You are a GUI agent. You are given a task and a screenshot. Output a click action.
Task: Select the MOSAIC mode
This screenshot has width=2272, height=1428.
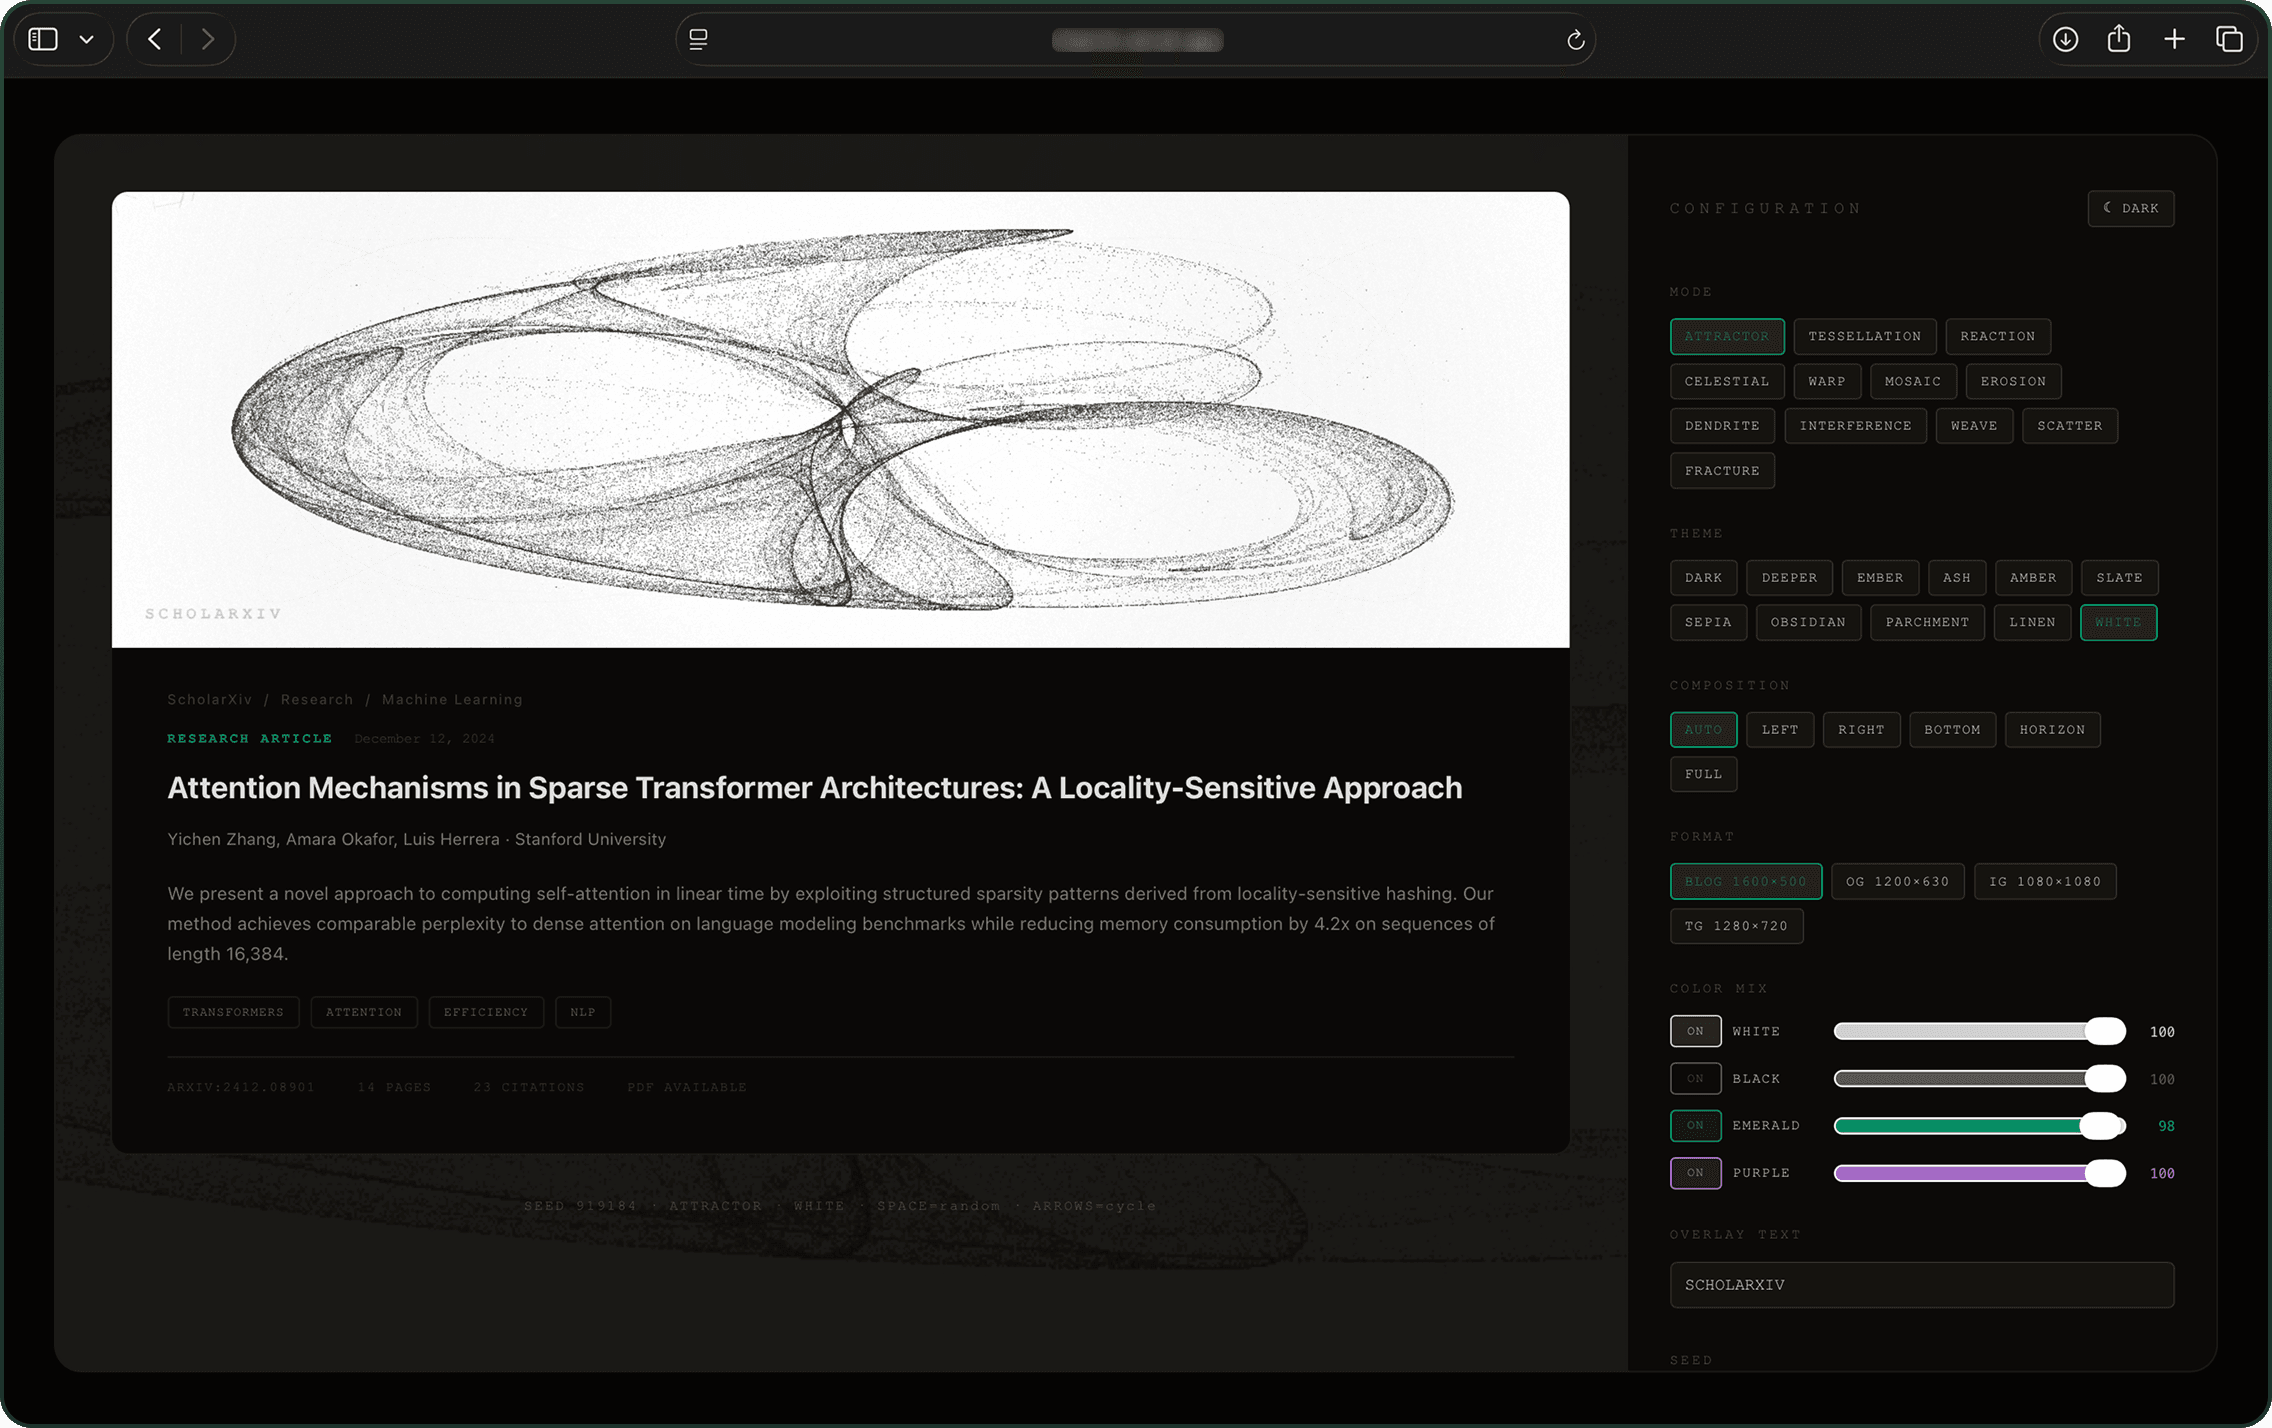1912,382
